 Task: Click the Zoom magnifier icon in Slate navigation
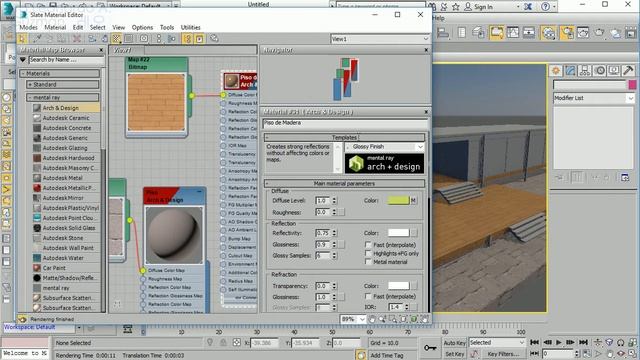[x=382, y=319]
